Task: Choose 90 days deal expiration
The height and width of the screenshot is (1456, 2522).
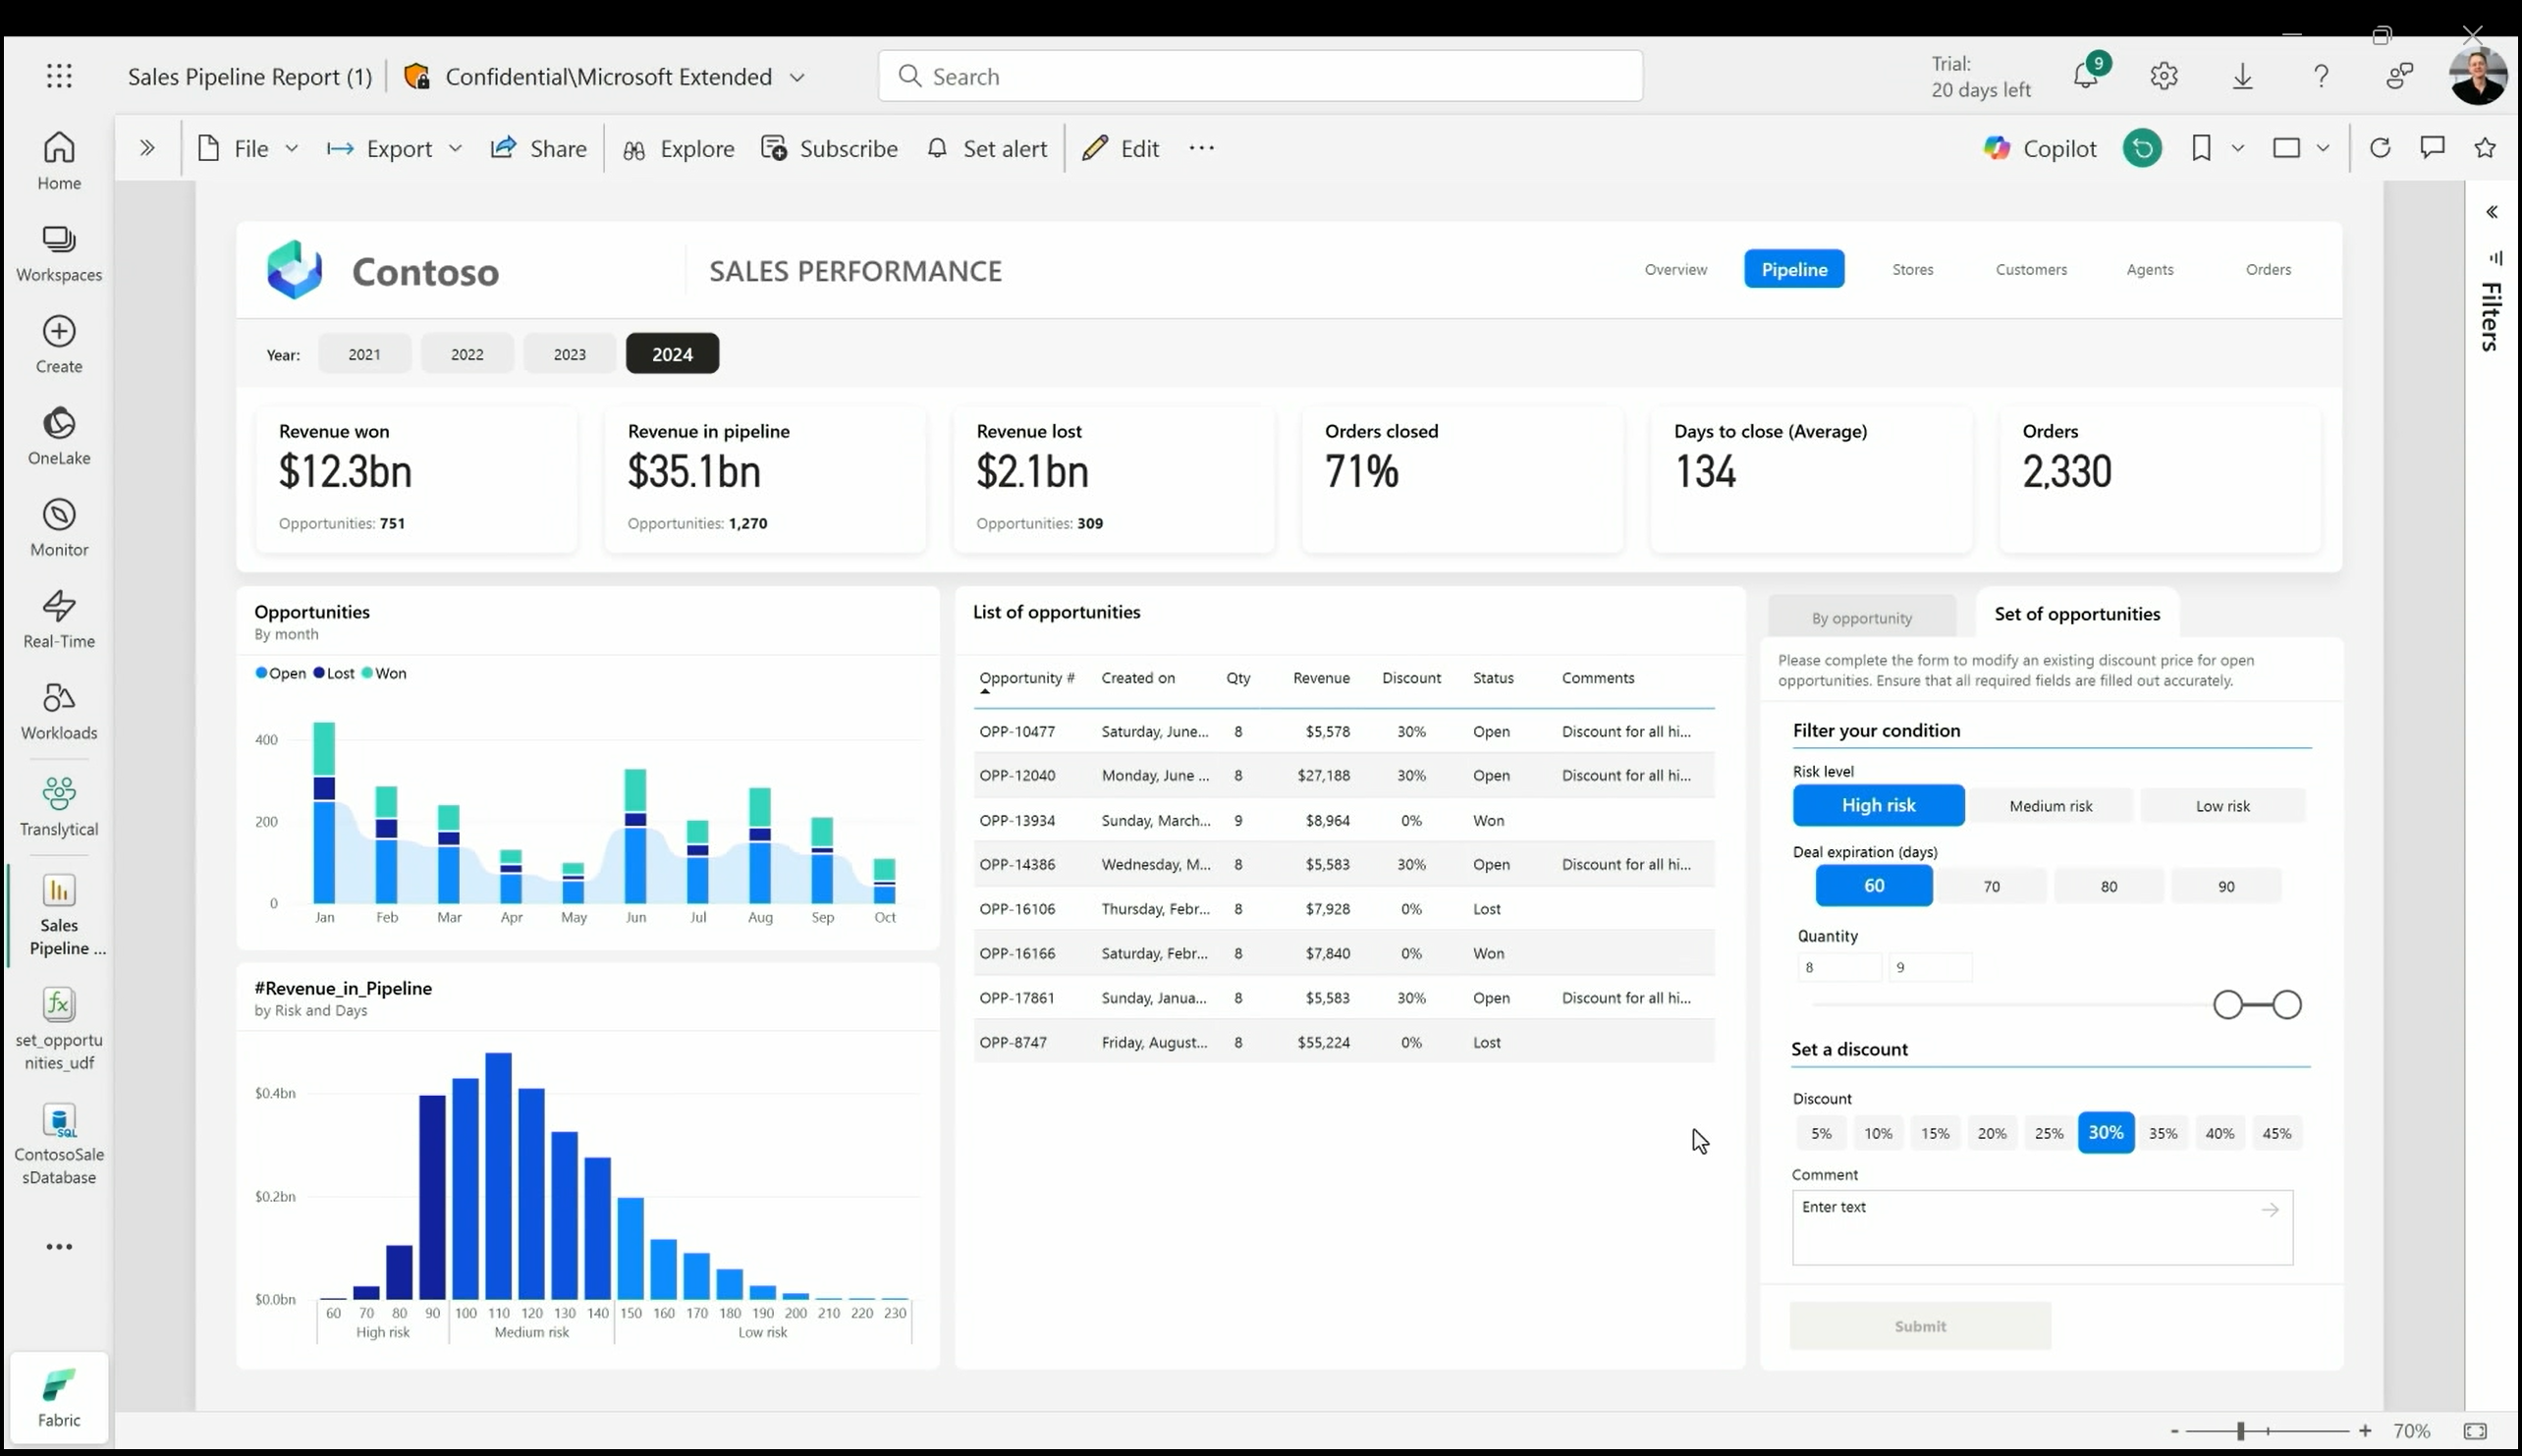Action: pos(2226,887)
